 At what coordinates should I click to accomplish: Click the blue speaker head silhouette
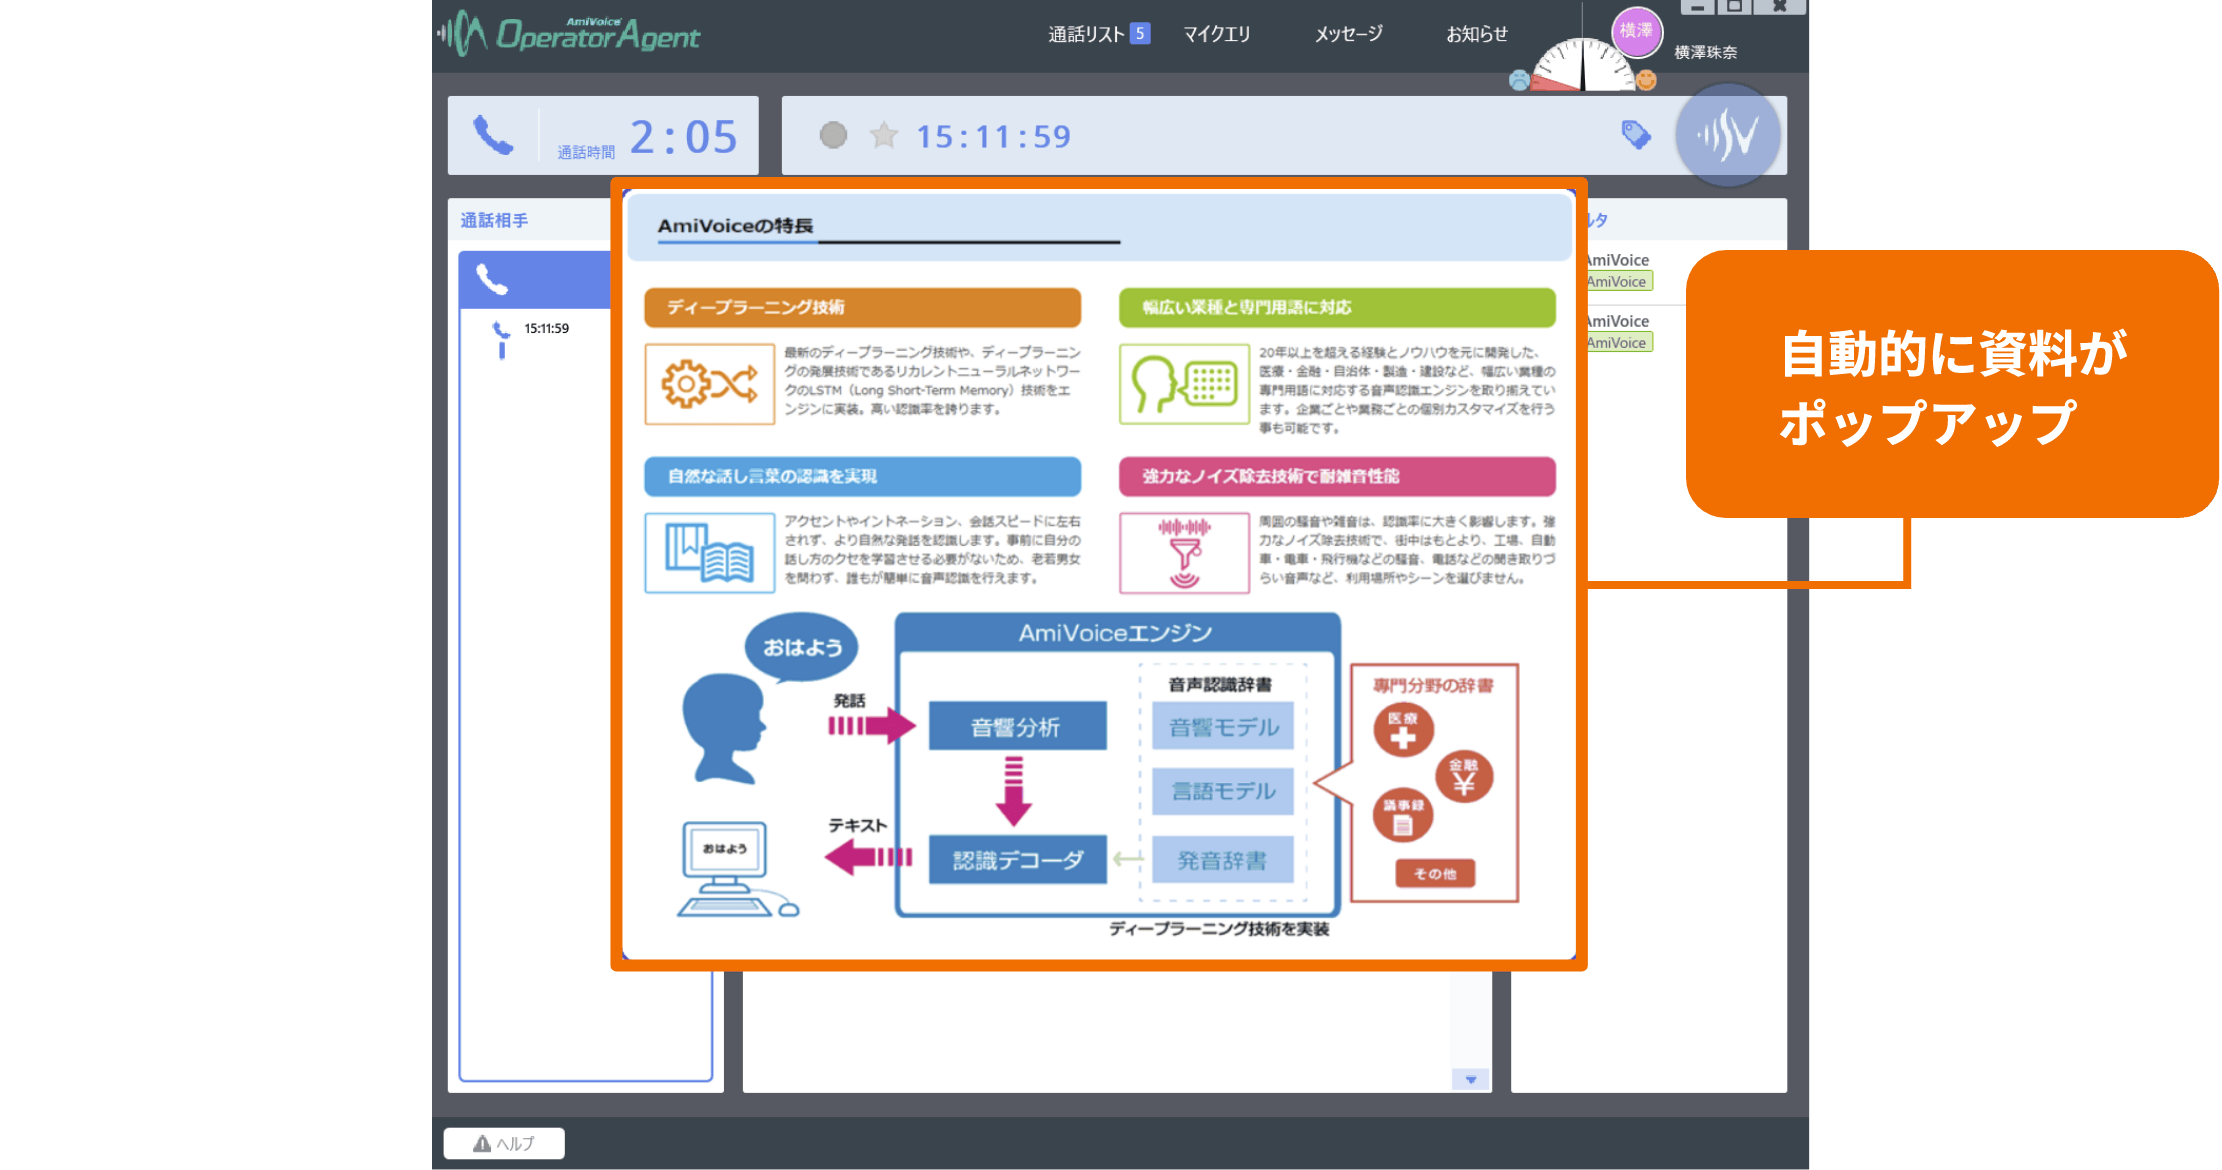[724, 728]
